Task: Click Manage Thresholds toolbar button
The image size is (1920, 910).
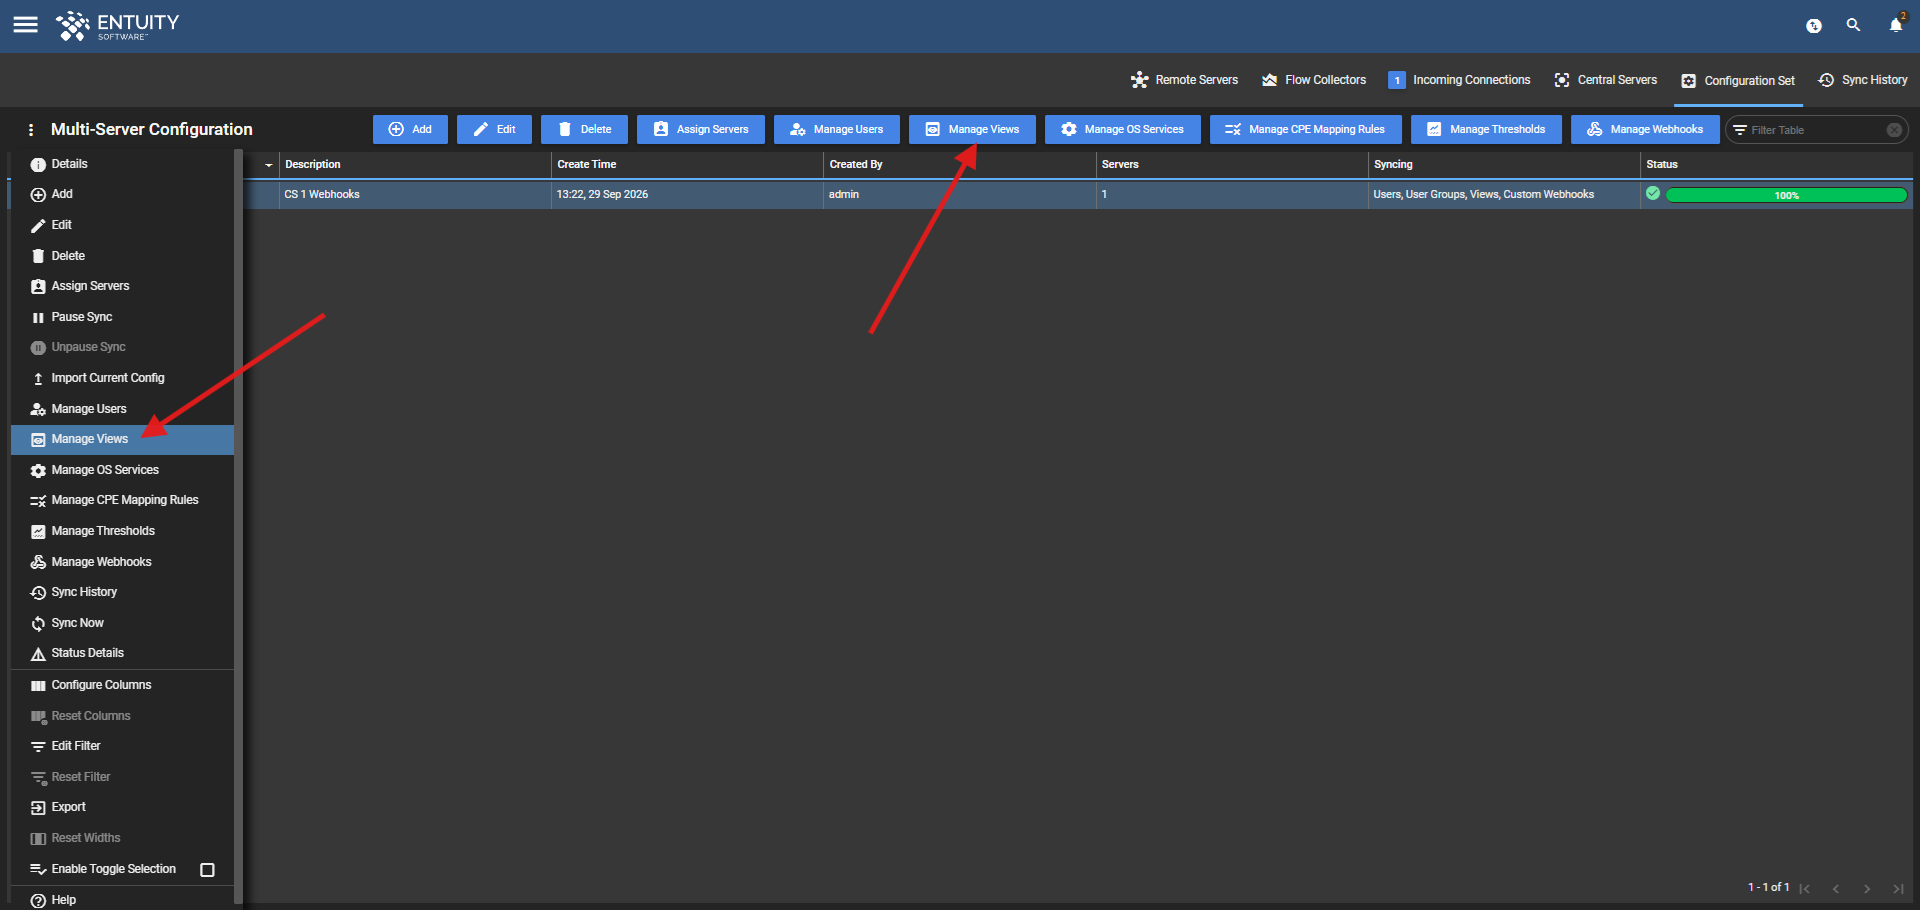Action: click(1485, 129)
